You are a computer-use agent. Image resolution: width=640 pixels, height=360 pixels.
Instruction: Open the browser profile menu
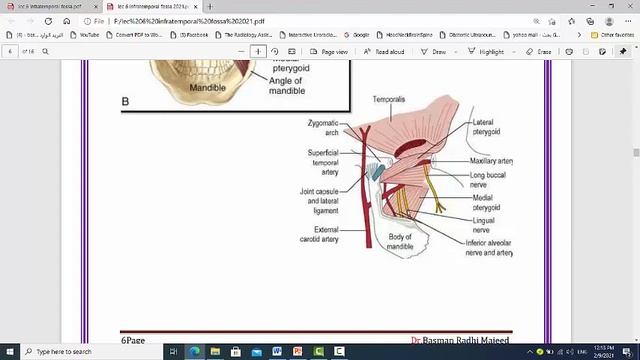click(x=609, y=21)
